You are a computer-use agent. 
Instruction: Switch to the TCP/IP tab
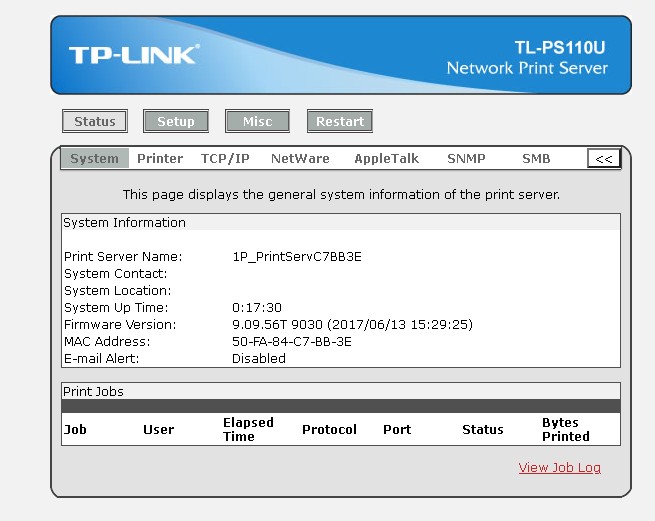(225, 158)
